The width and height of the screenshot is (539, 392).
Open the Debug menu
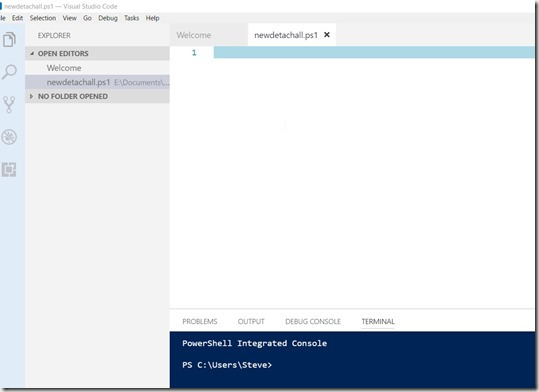108,18
